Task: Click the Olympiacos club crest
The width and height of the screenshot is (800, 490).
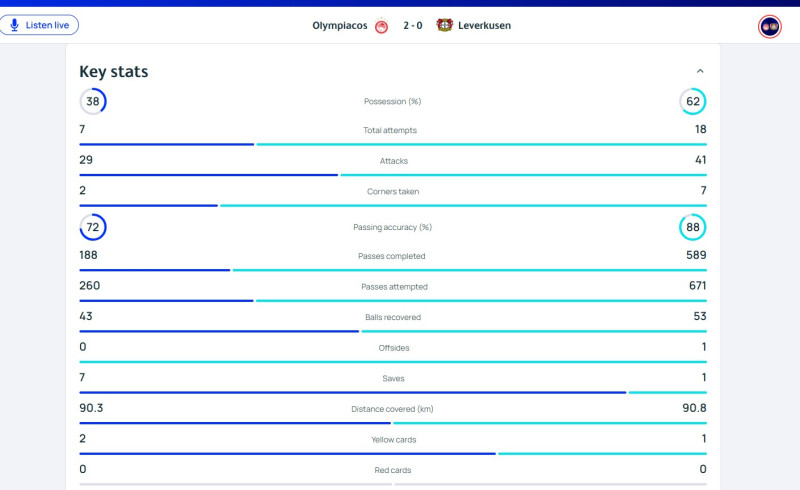Action: click(x=381, y=26)
